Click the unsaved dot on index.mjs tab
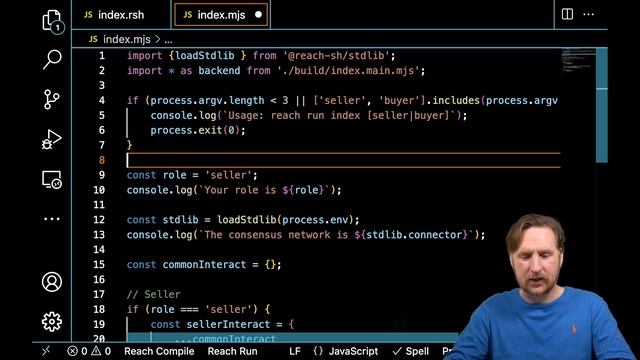 point(258,15)
